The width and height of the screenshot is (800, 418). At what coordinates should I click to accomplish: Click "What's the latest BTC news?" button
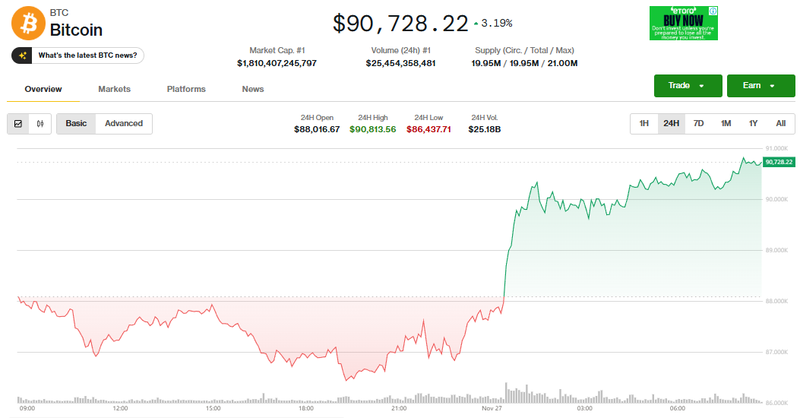tap(80, 55)
